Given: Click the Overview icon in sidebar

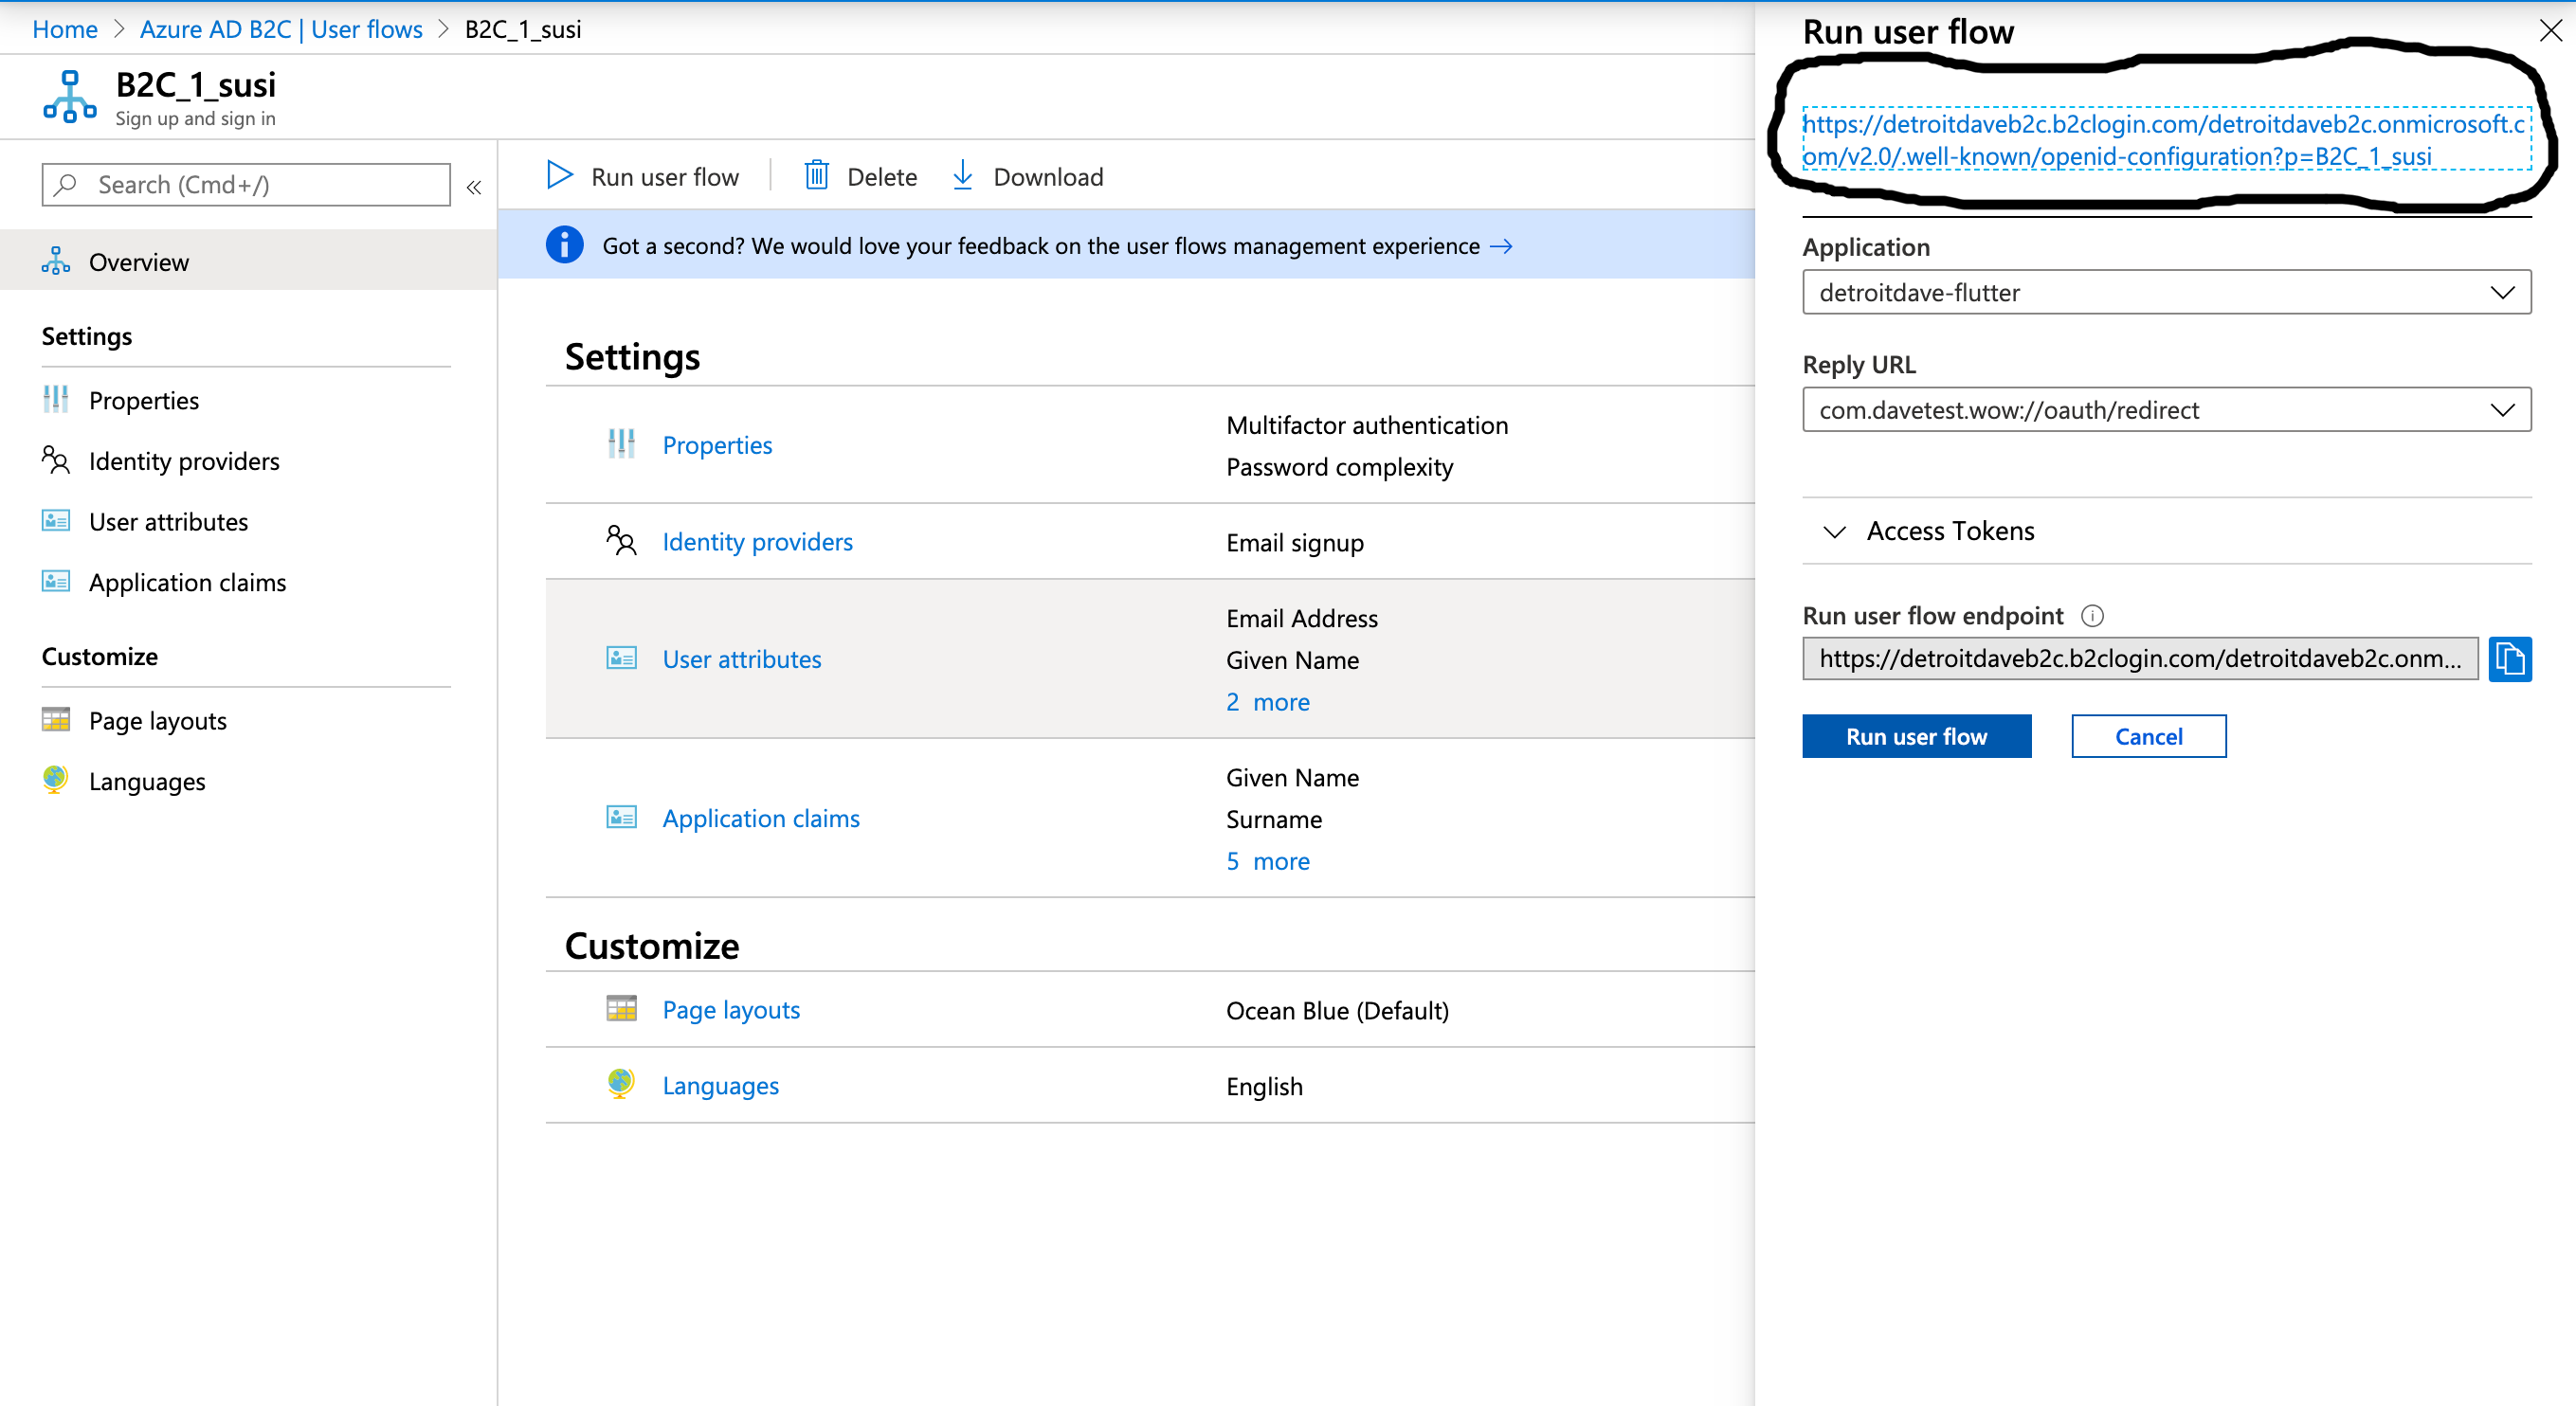Looking at the screenshot, I should point(56,261).
